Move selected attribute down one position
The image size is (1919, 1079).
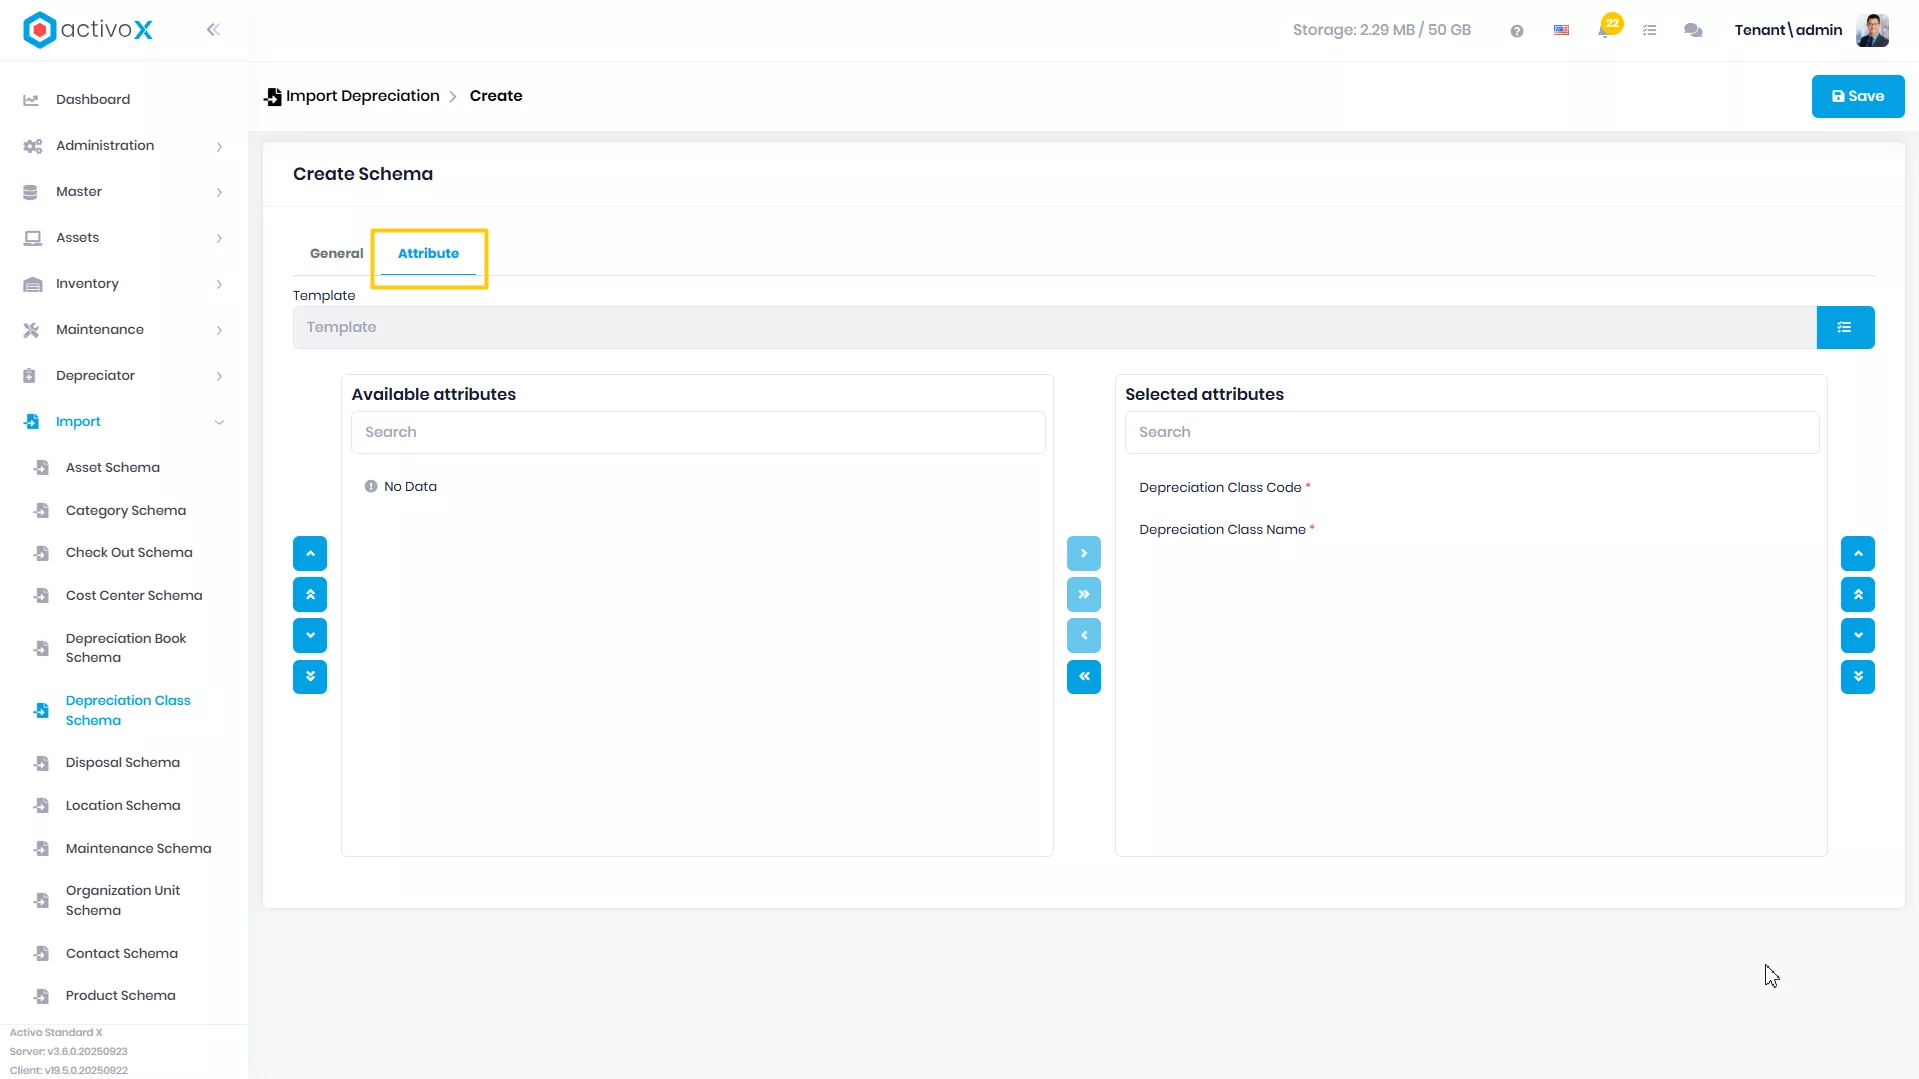[1858, 635]
